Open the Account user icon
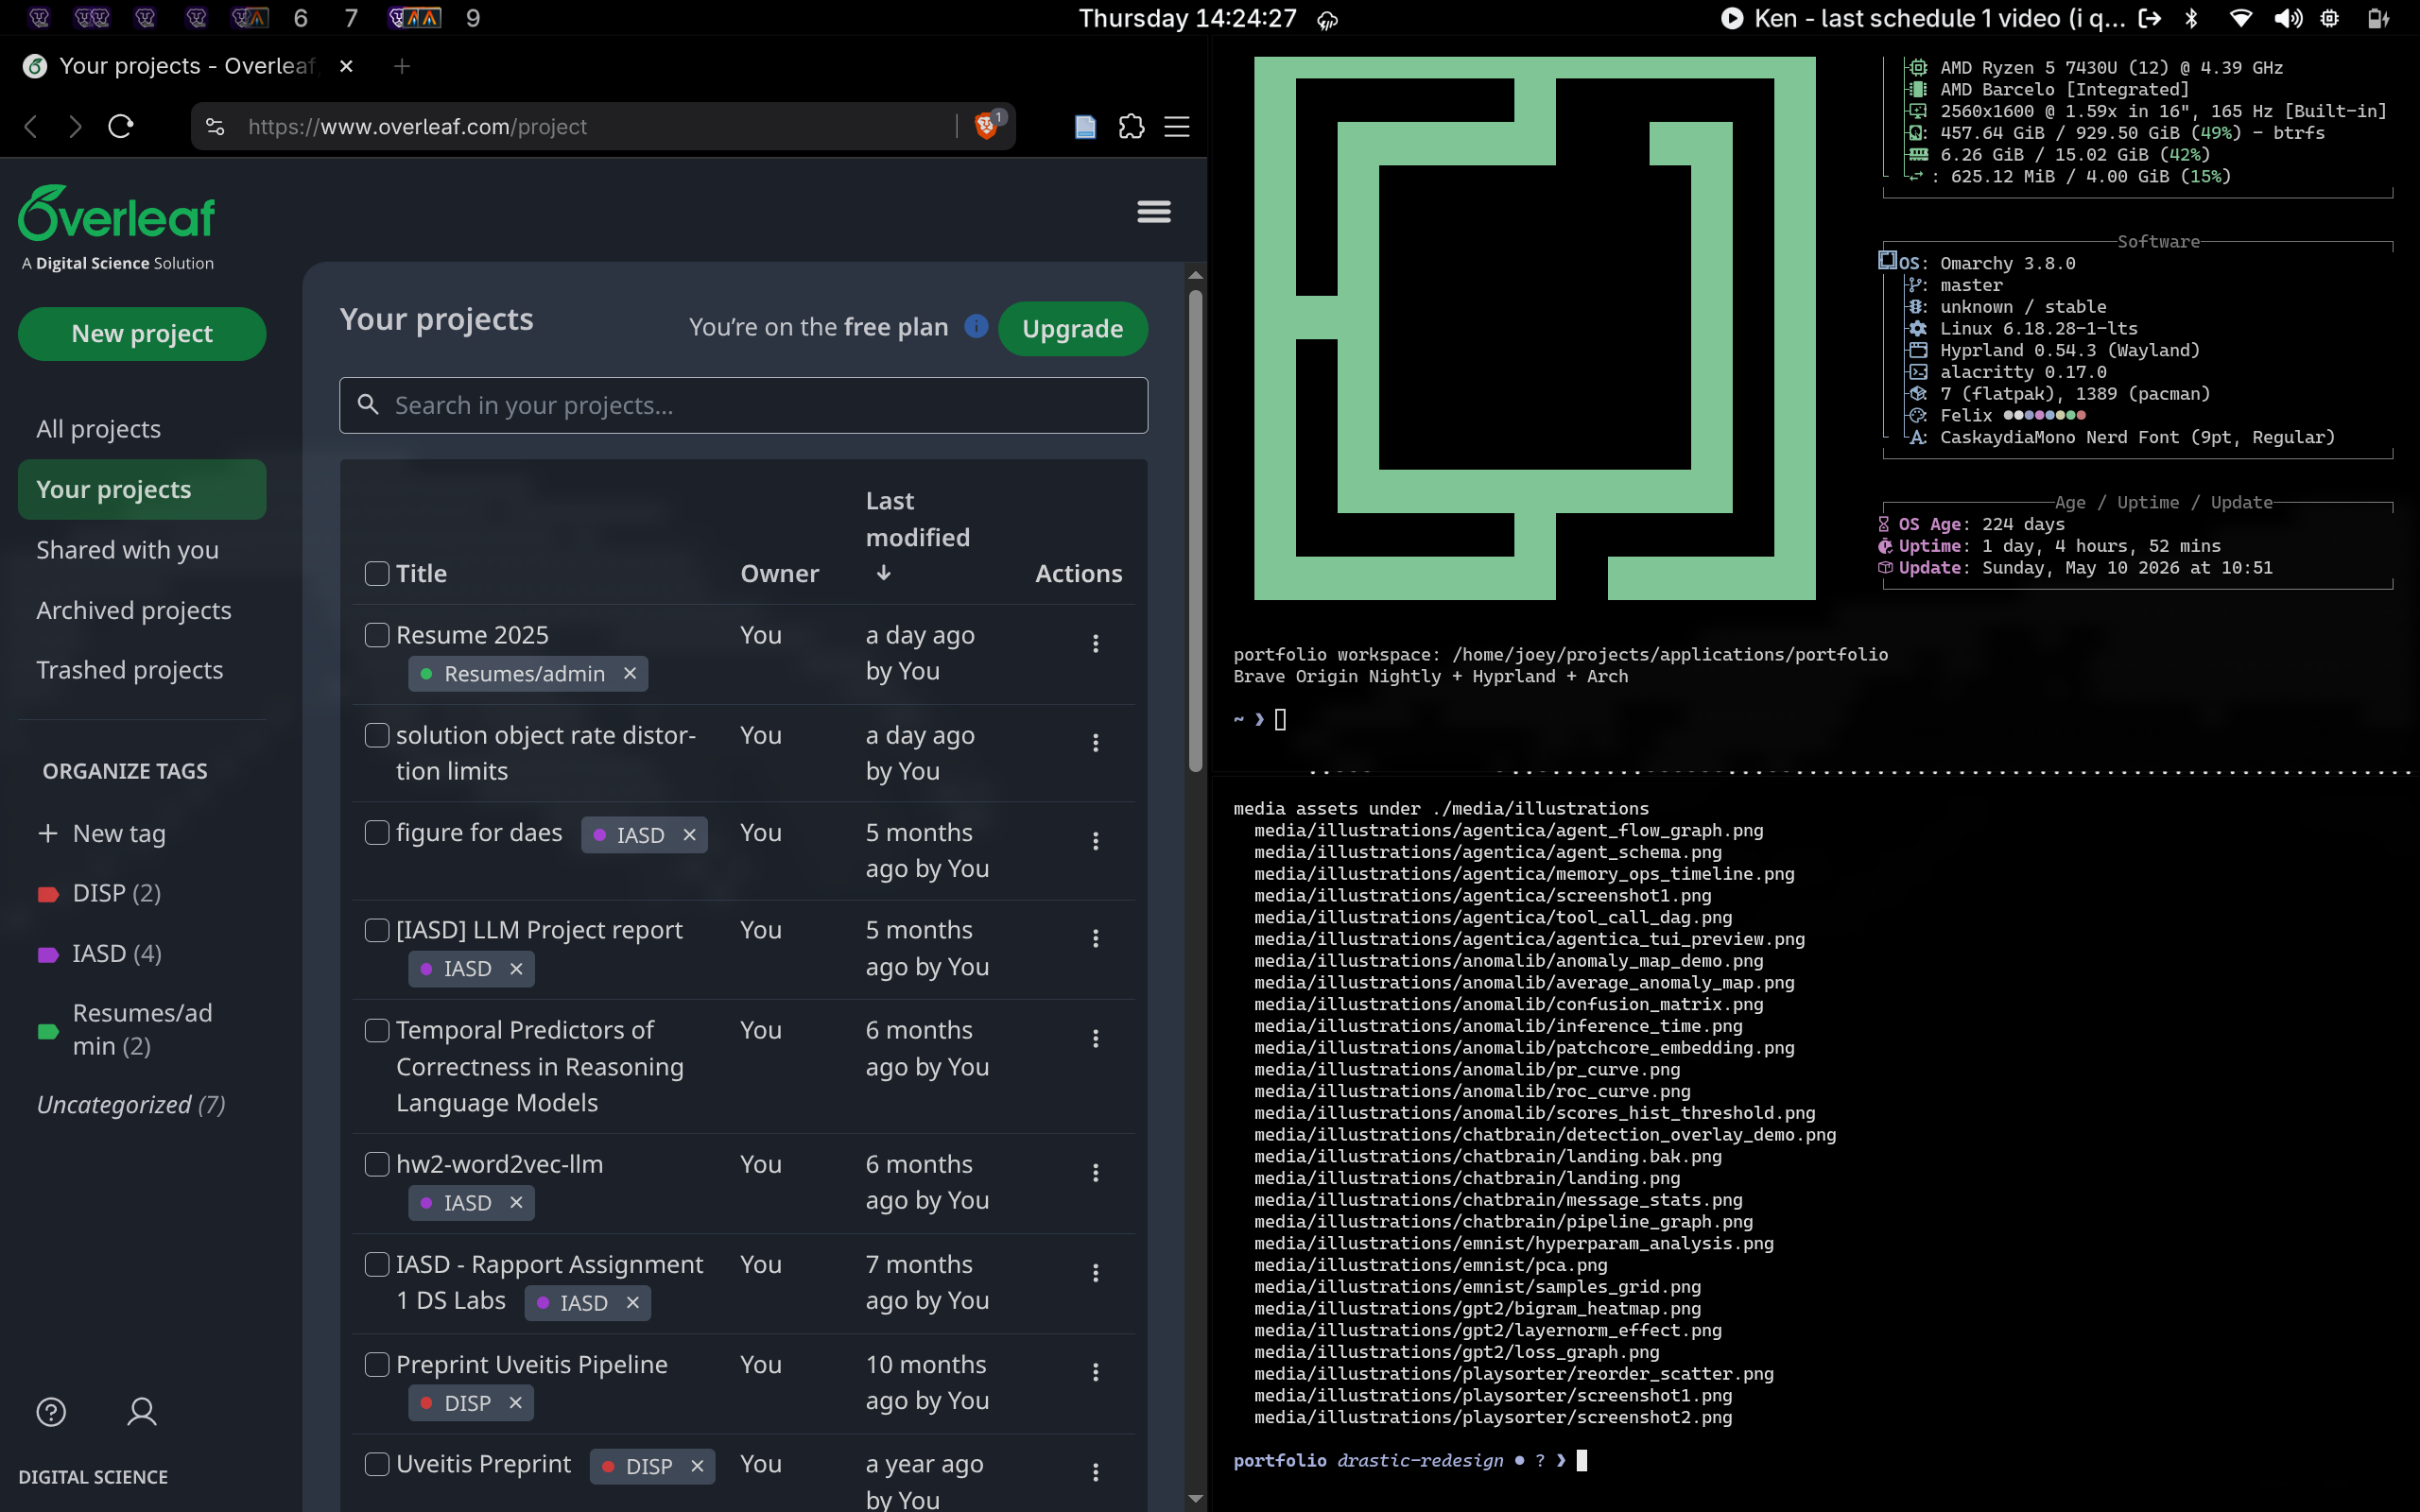Image resolution: width=2420 pixels, height=1512 pixels. coord(142,1412)
